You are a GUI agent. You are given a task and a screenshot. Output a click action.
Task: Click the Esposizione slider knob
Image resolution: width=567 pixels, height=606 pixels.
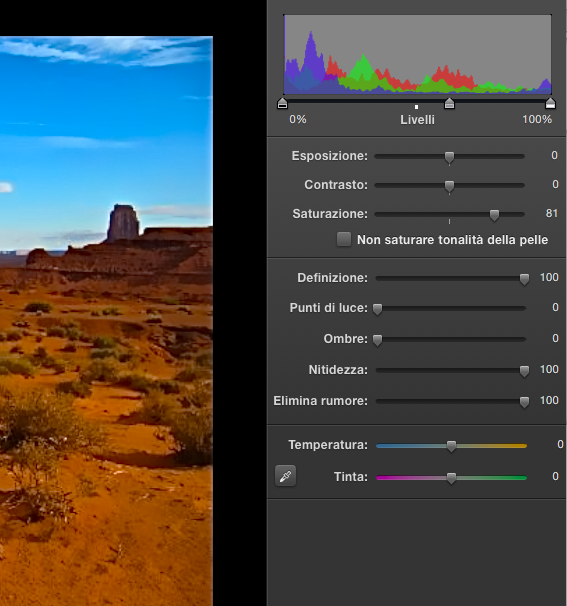[449, 157]
